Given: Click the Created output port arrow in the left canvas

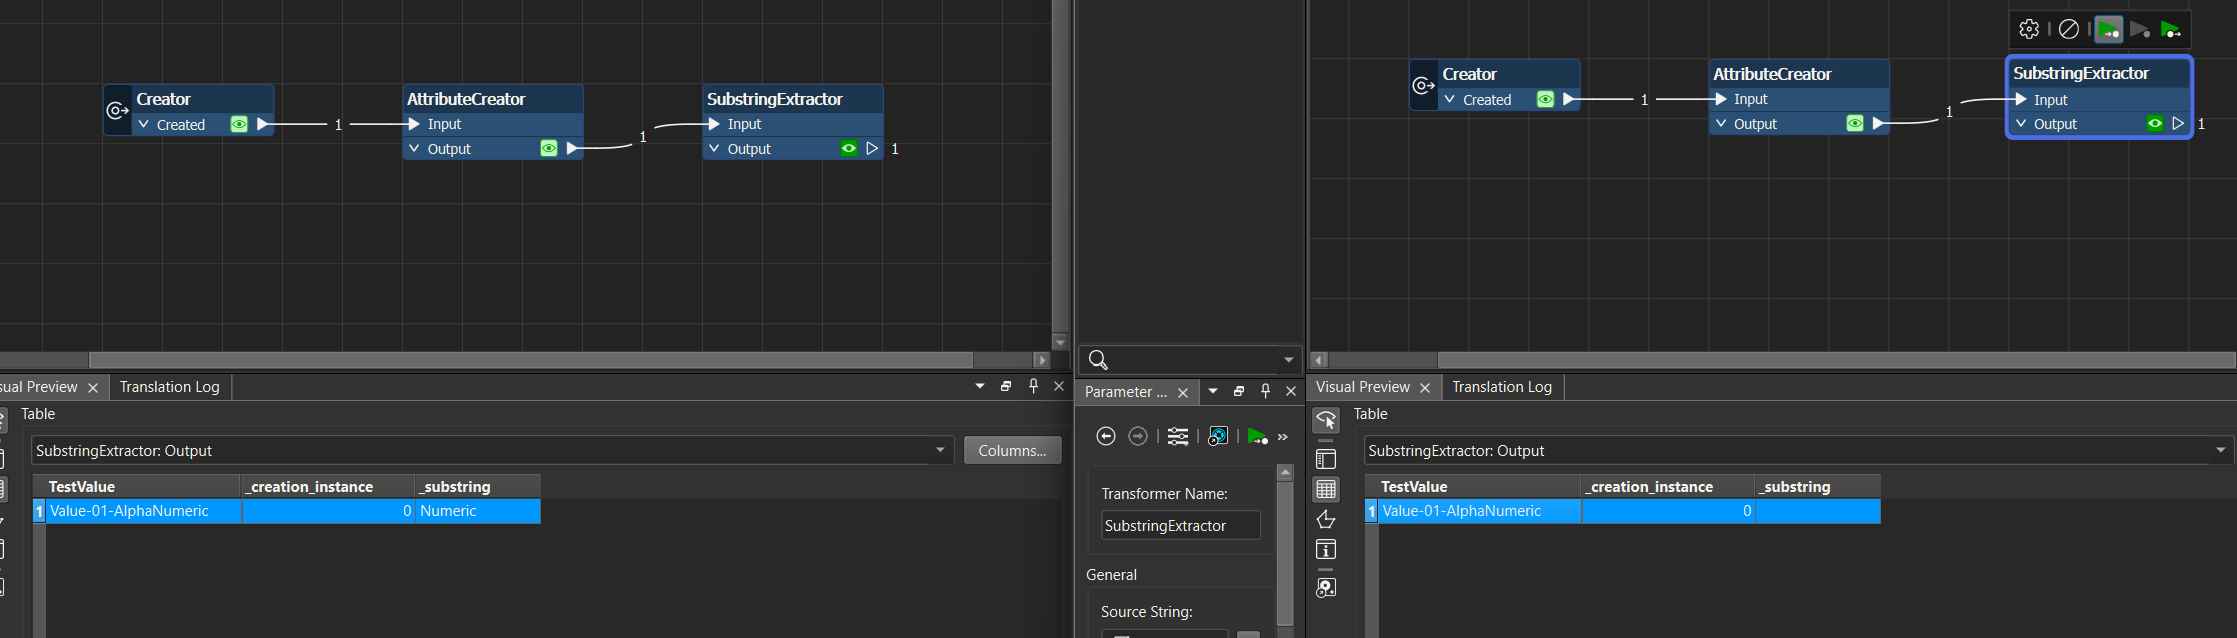Looking at the screenshot, I should click(262, 124).
